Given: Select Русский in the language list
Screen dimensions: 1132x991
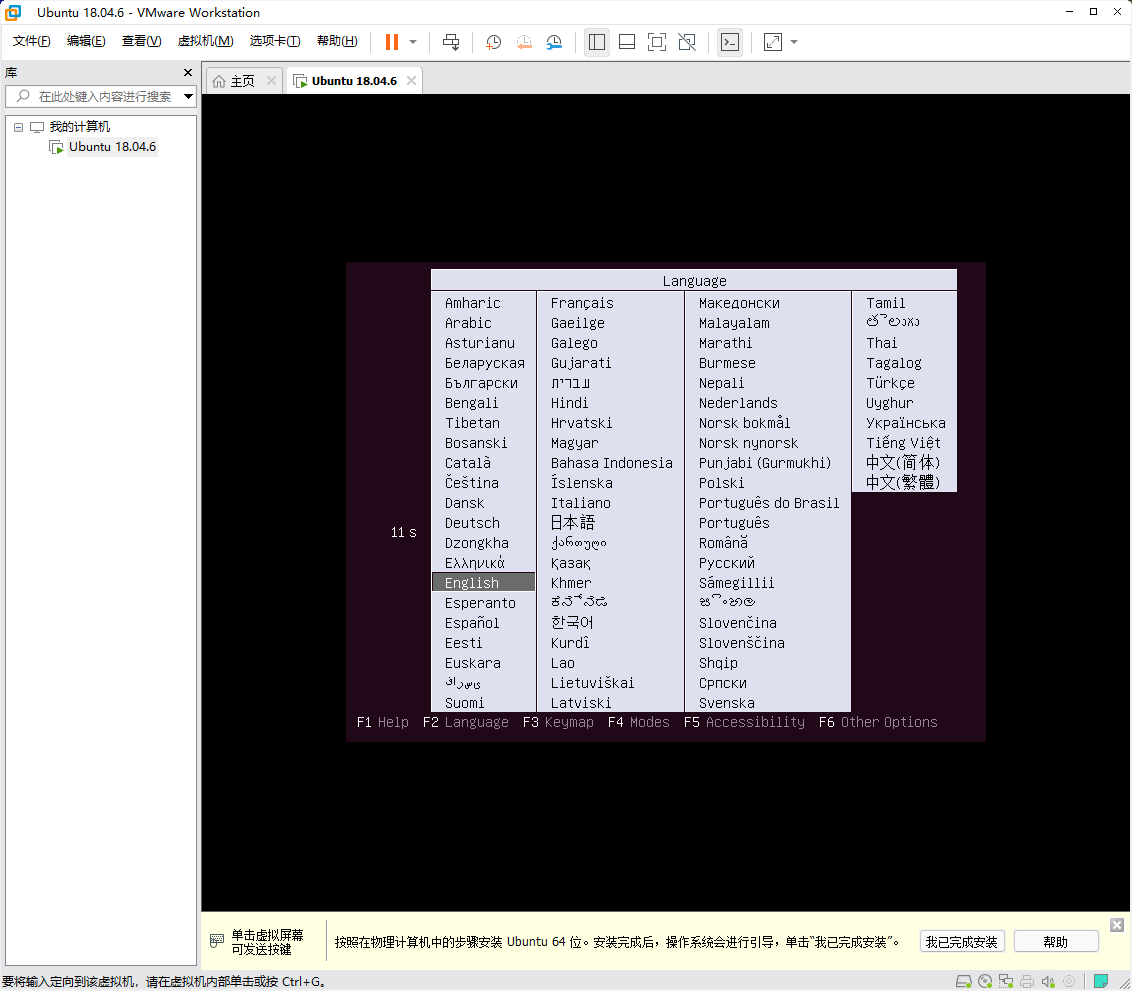Looking at the screenshot, I should (726, 563).
